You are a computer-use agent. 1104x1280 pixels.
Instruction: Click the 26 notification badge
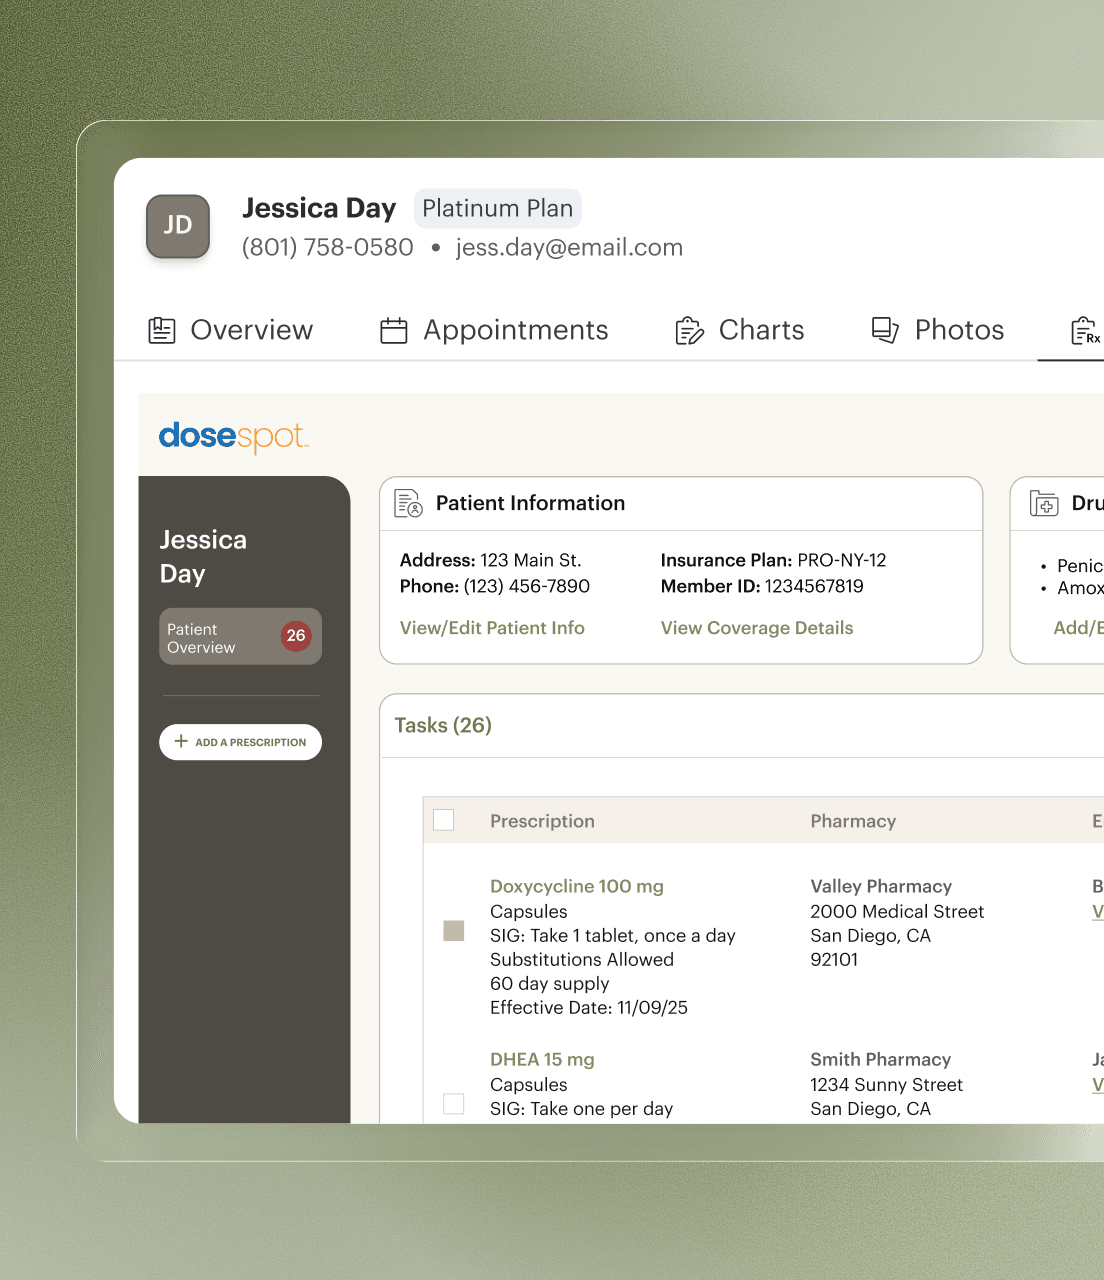click(x=296, y=636)
